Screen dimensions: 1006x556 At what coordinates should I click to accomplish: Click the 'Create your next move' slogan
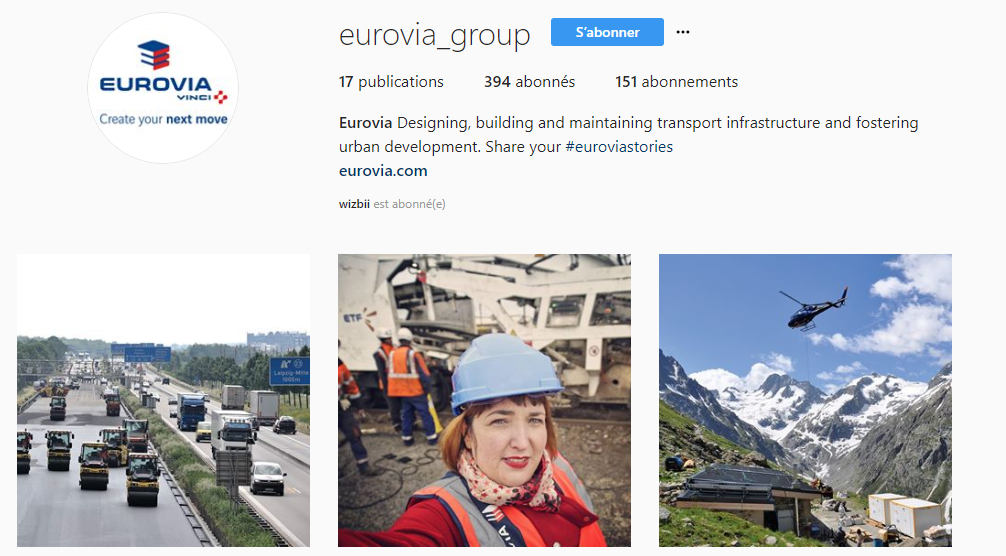(163, 119)
